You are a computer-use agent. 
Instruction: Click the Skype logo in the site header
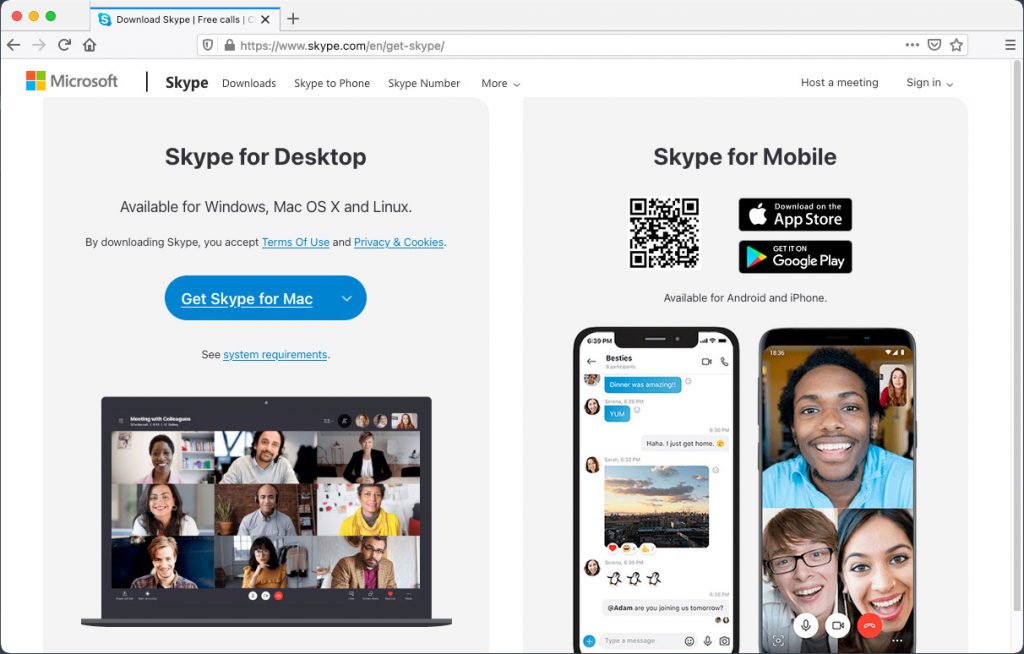pos(186,83)
